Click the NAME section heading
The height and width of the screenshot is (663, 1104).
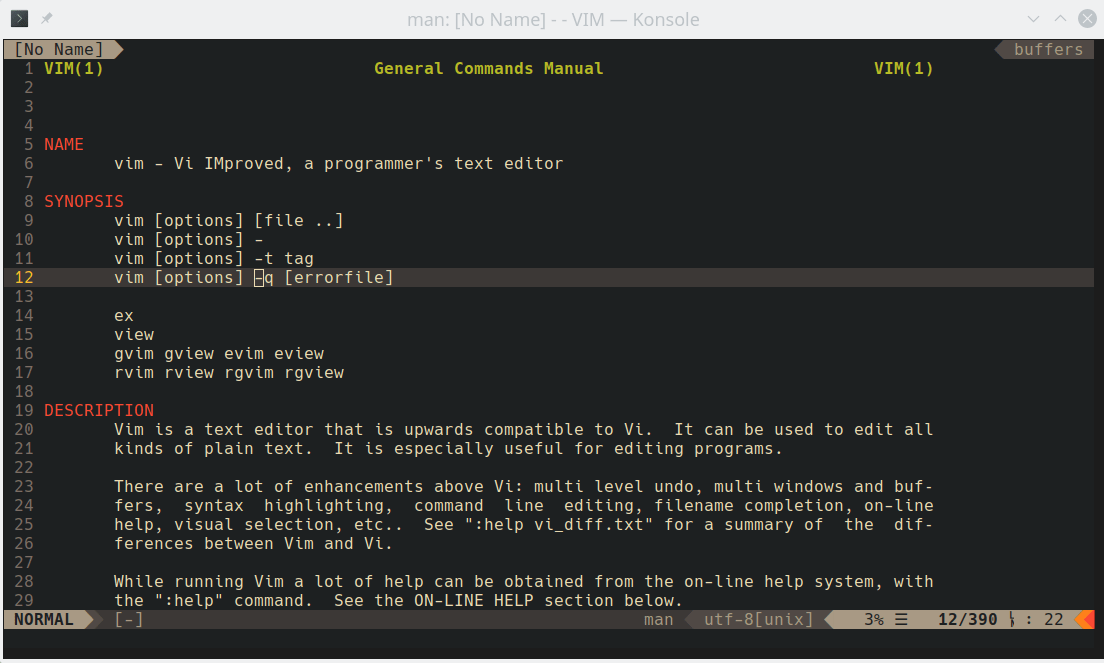(x=63, y=144)
